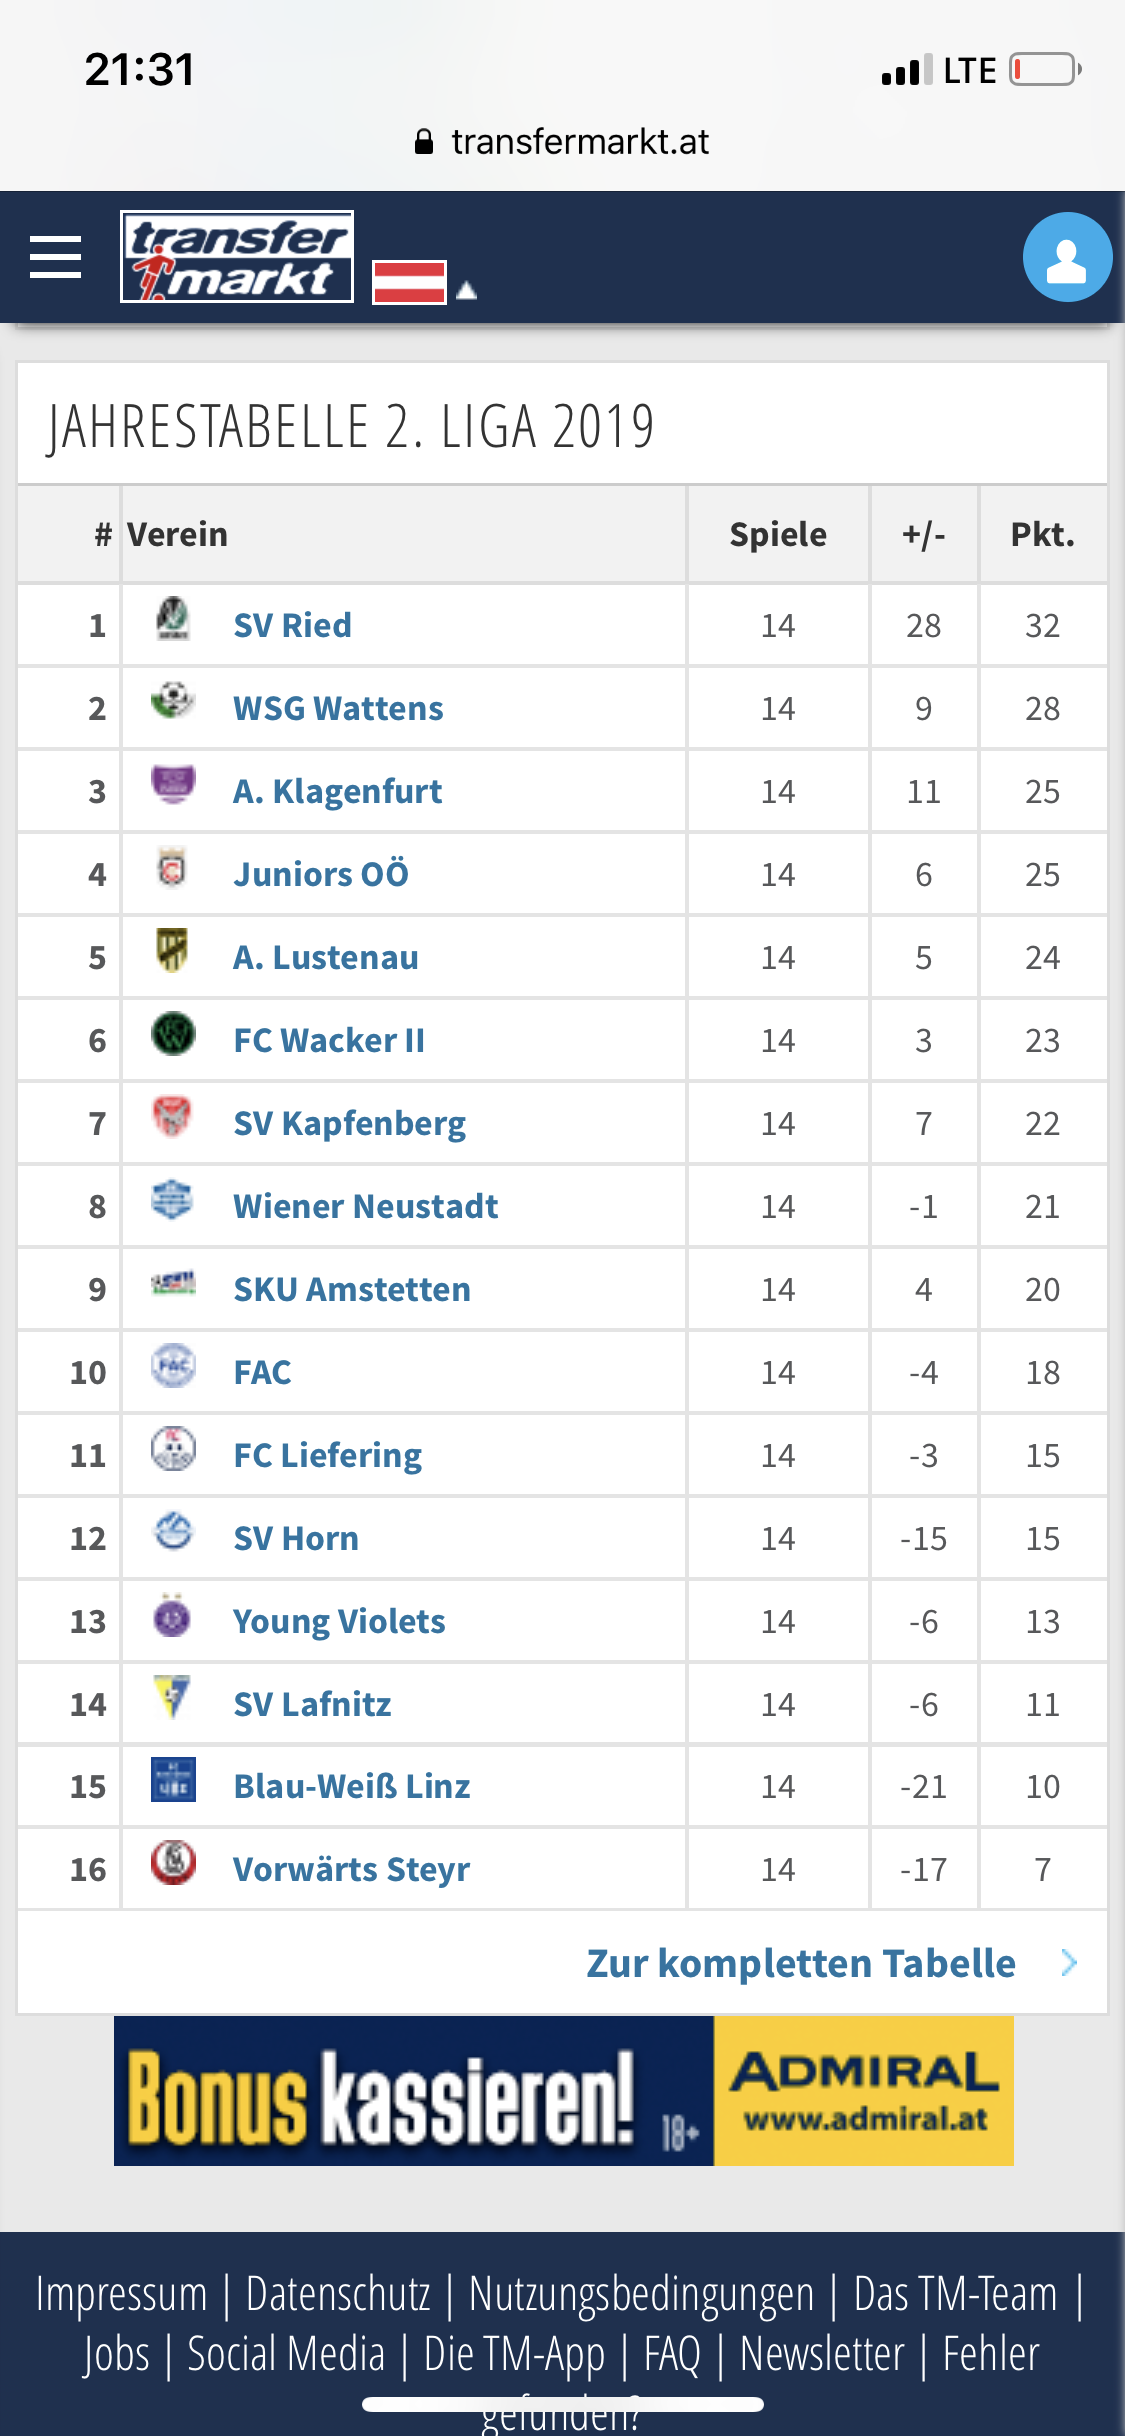This screenshot has width=1125, height=2436.
Task: Open the Impressum footer link
Action: coord(121,2294)
